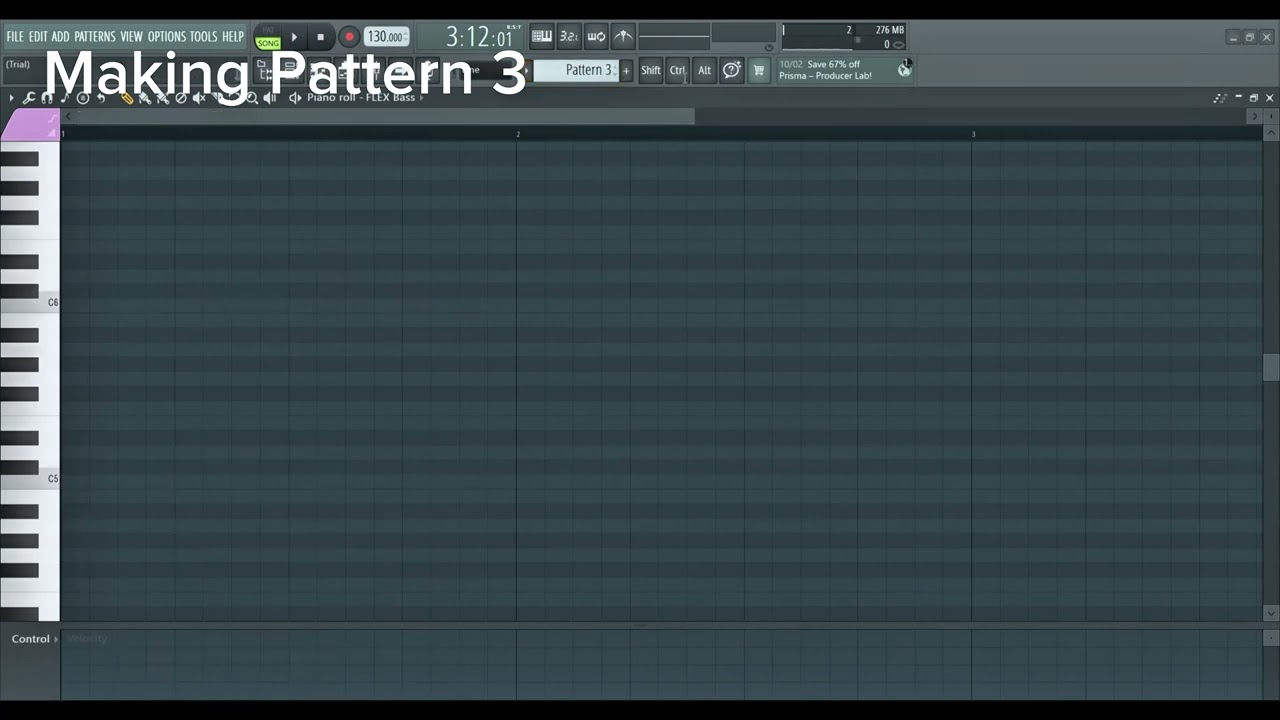Click the music note stamp icon
Image resolution: width=1280 pixels, height=720 pixels.
(x=65, y=98)
